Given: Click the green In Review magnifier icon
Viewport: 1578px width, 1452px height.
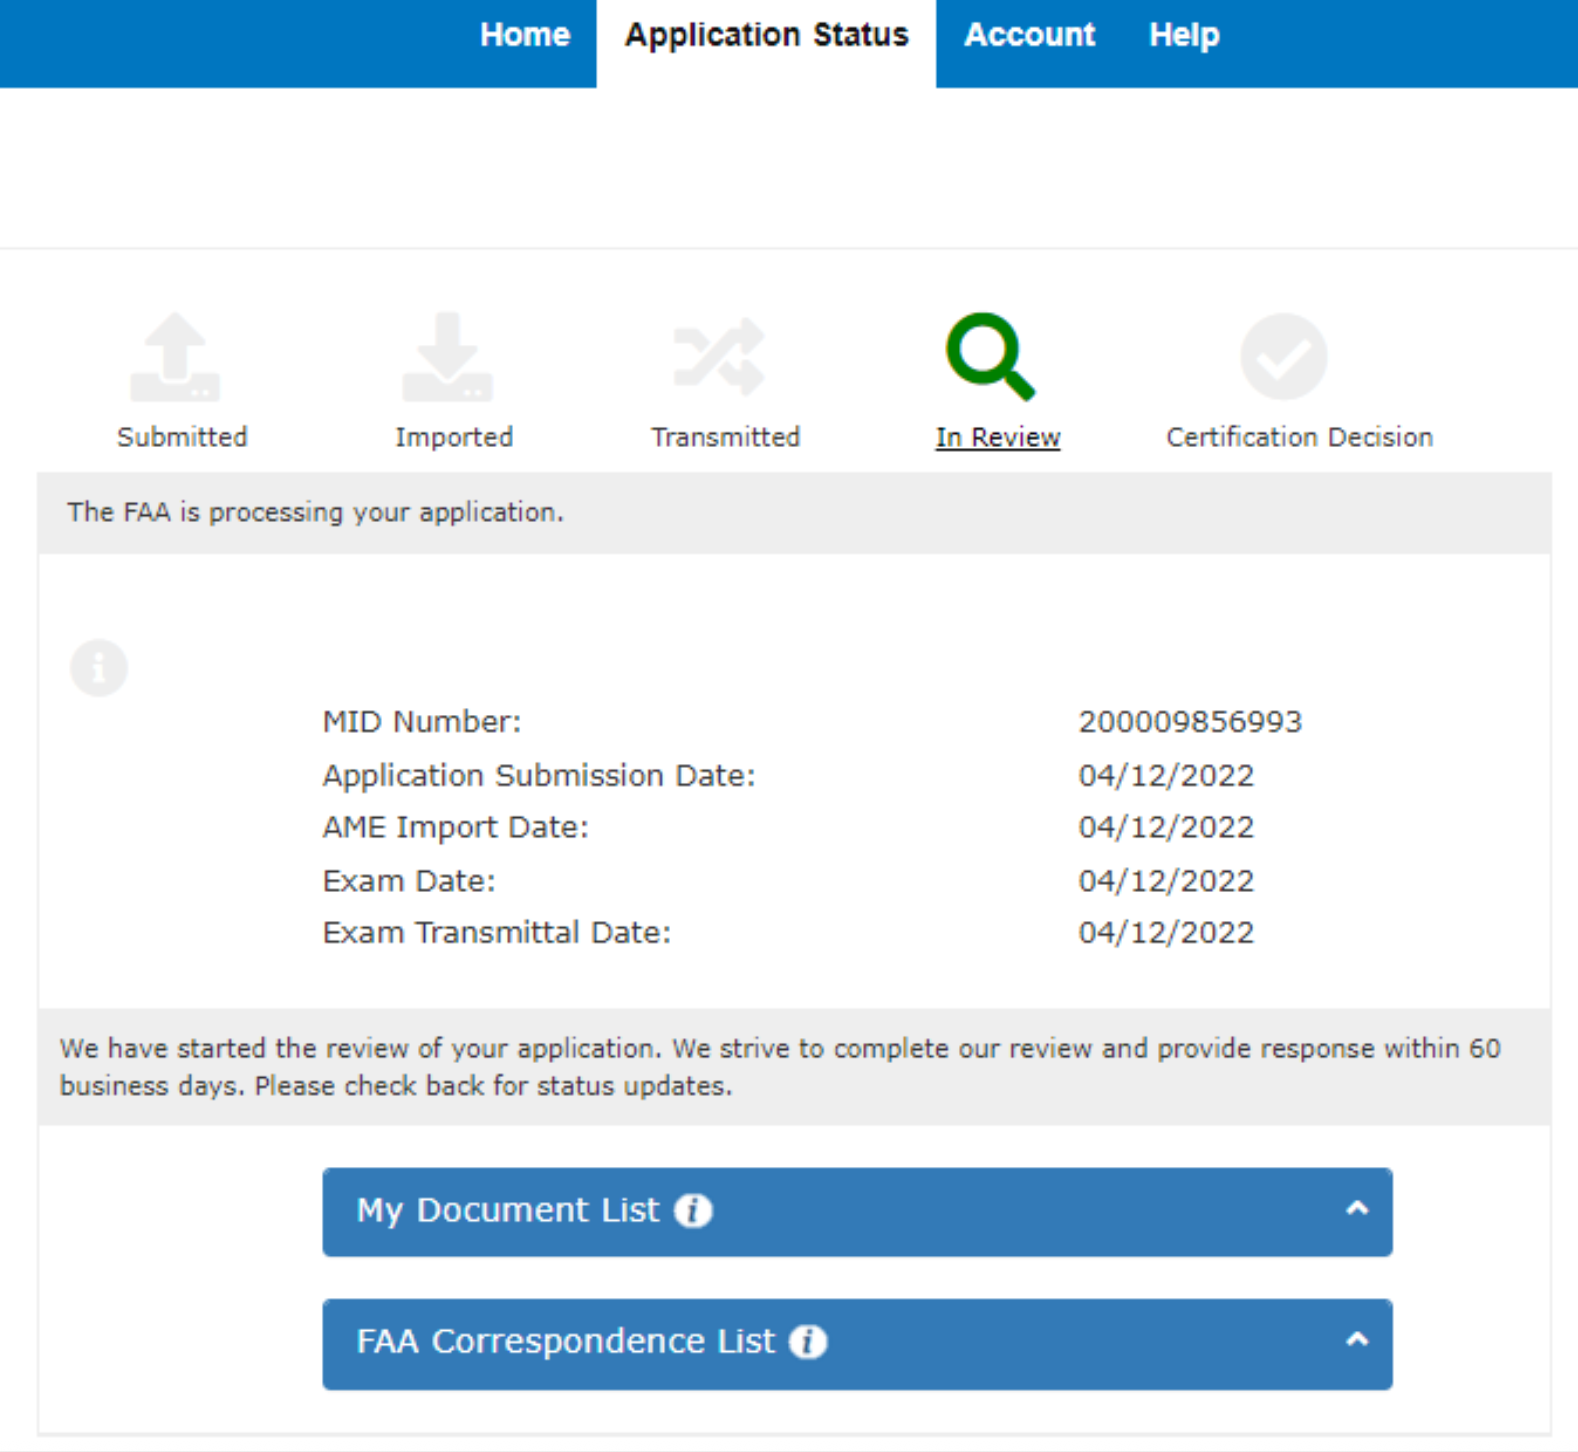Looking at the screenshot, I should click(x=990, y=357).
